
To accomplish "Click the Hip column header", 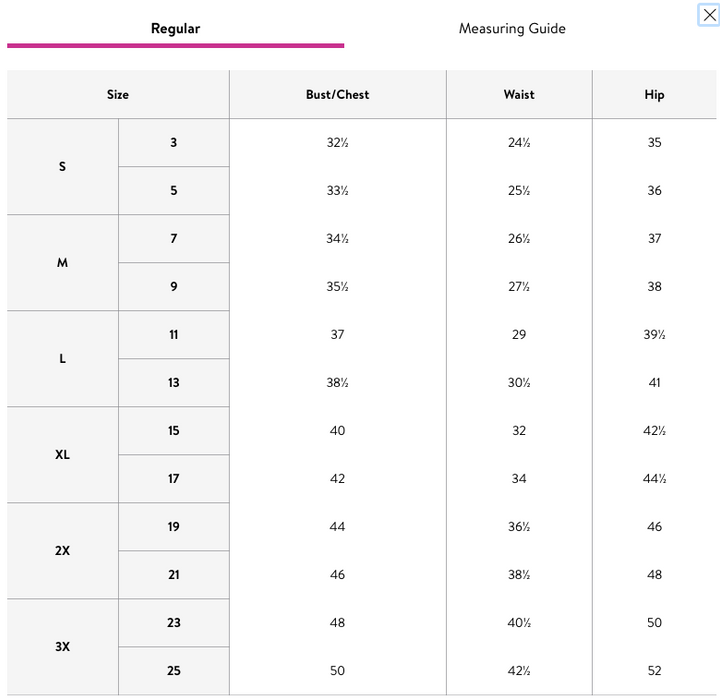I will [x=654, y=95].
